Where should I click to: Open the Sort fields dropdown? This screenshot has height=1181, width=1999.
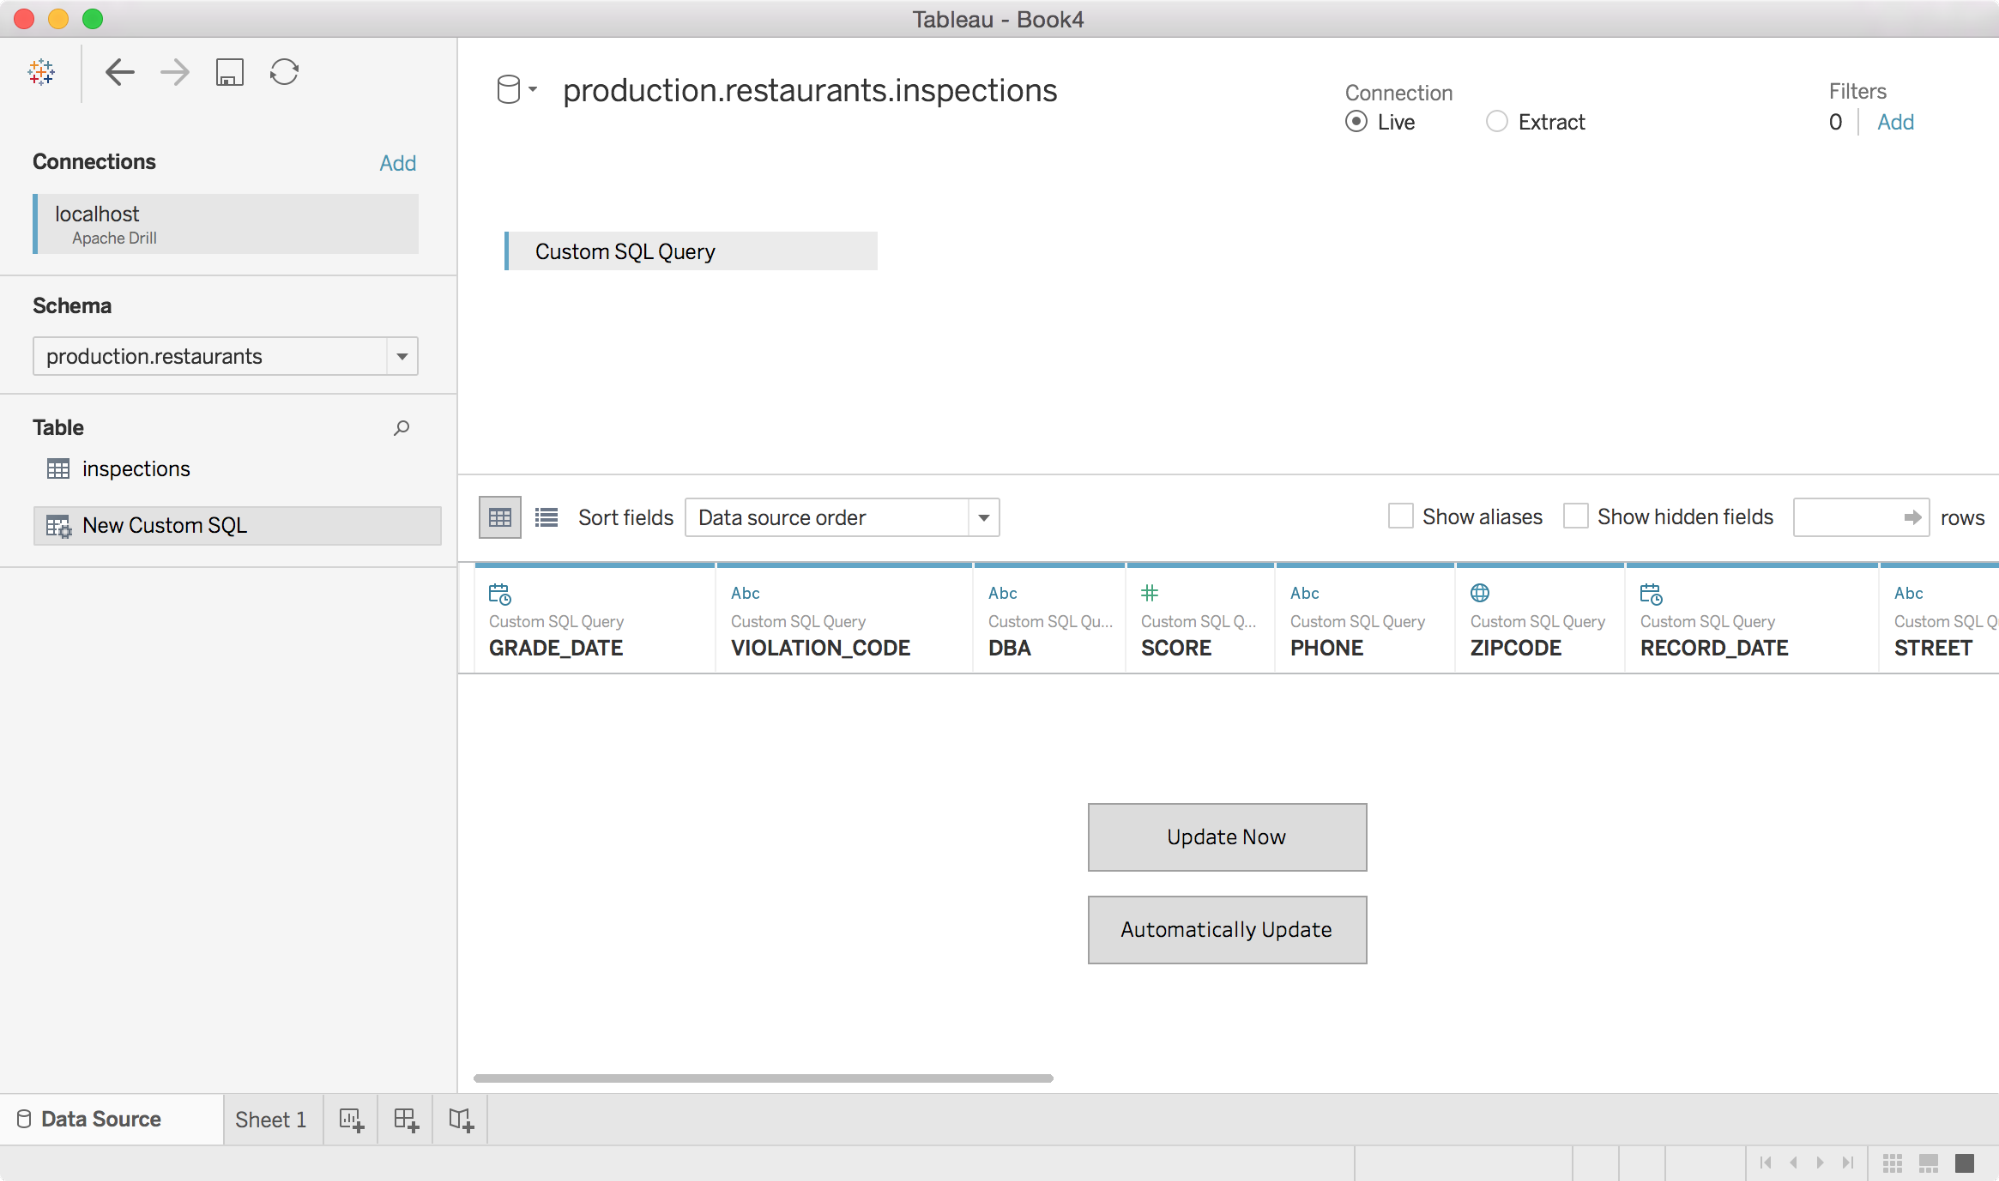coord(983,518)
